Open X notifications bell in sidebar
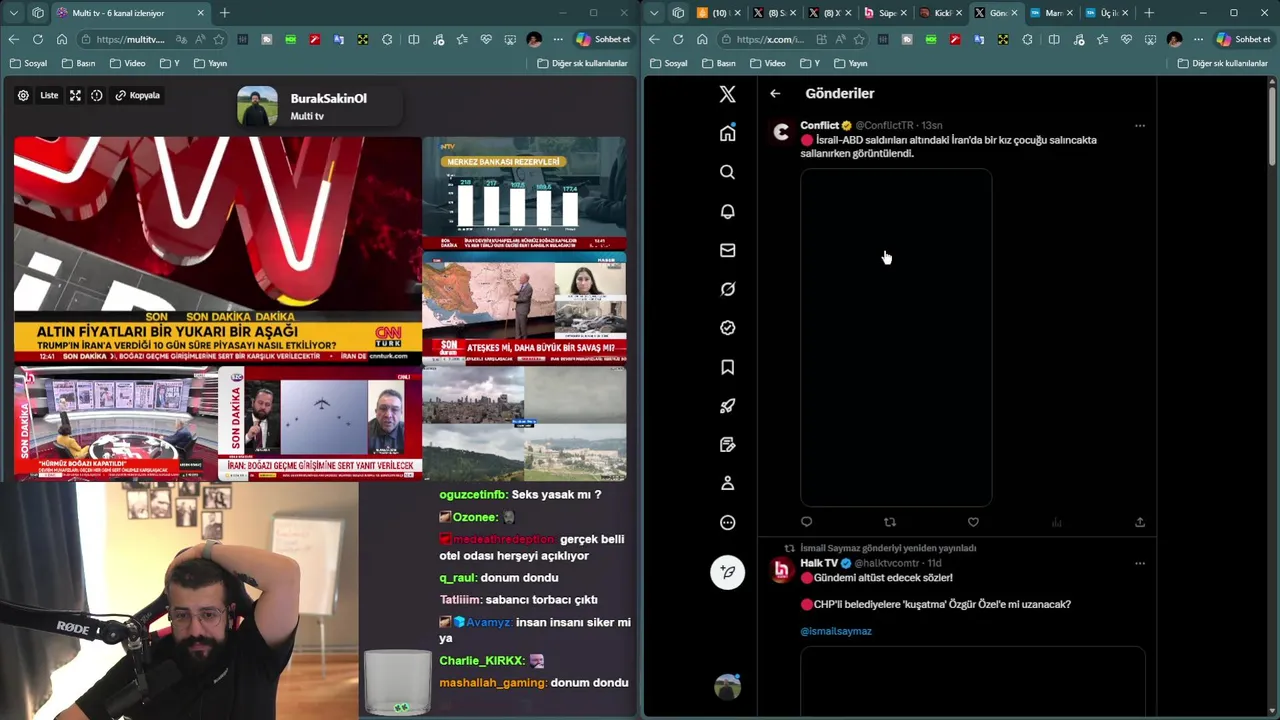Image resolution: width=1280 pixels, height=720 pixels. click(x=727, y=211)
